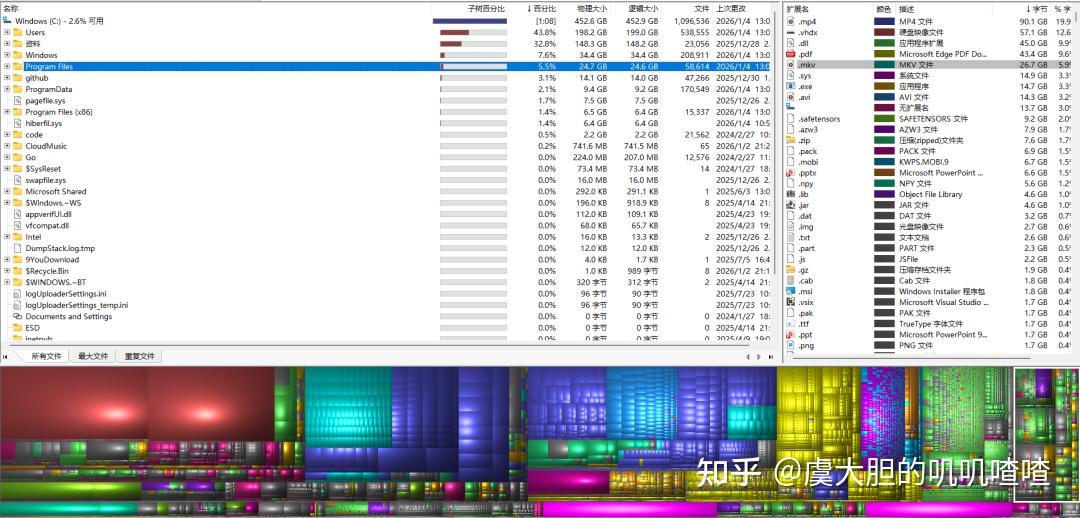1080x518 pixels.
Task: Expand the ProgramData folder node
Action: coord(7,89)
